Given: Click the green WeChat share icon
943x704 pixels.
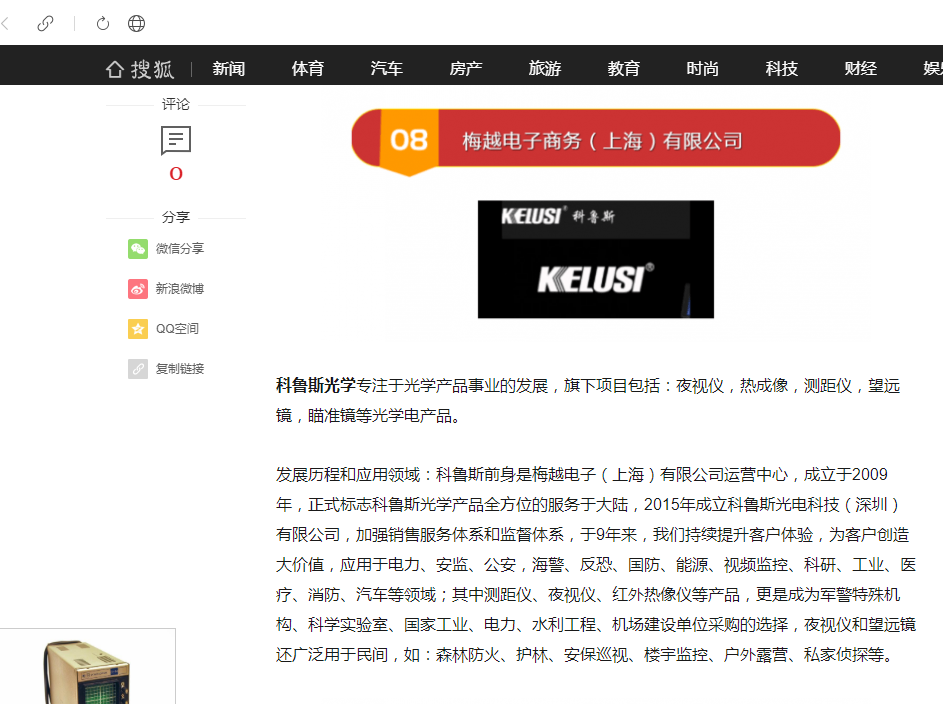Looking at the screenshot, I should tap(138, 249).
